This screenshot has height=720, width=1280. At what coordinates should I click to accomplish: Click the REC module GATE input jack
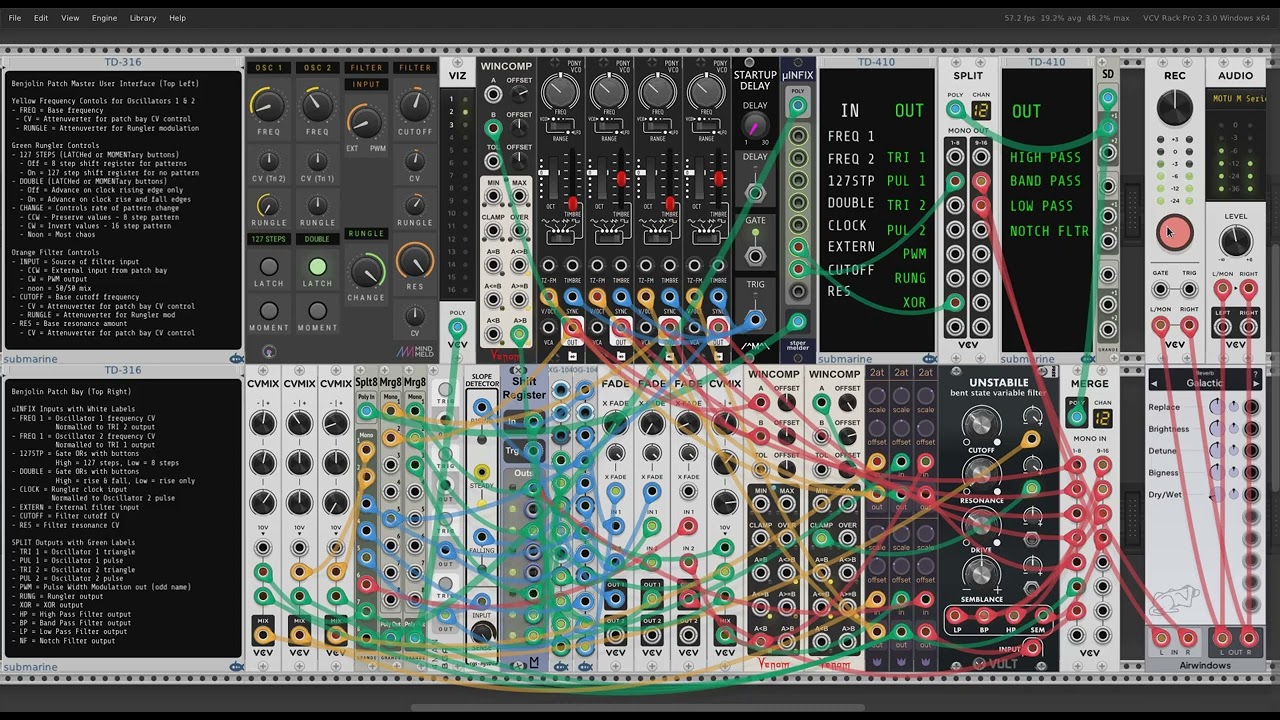1161,290
